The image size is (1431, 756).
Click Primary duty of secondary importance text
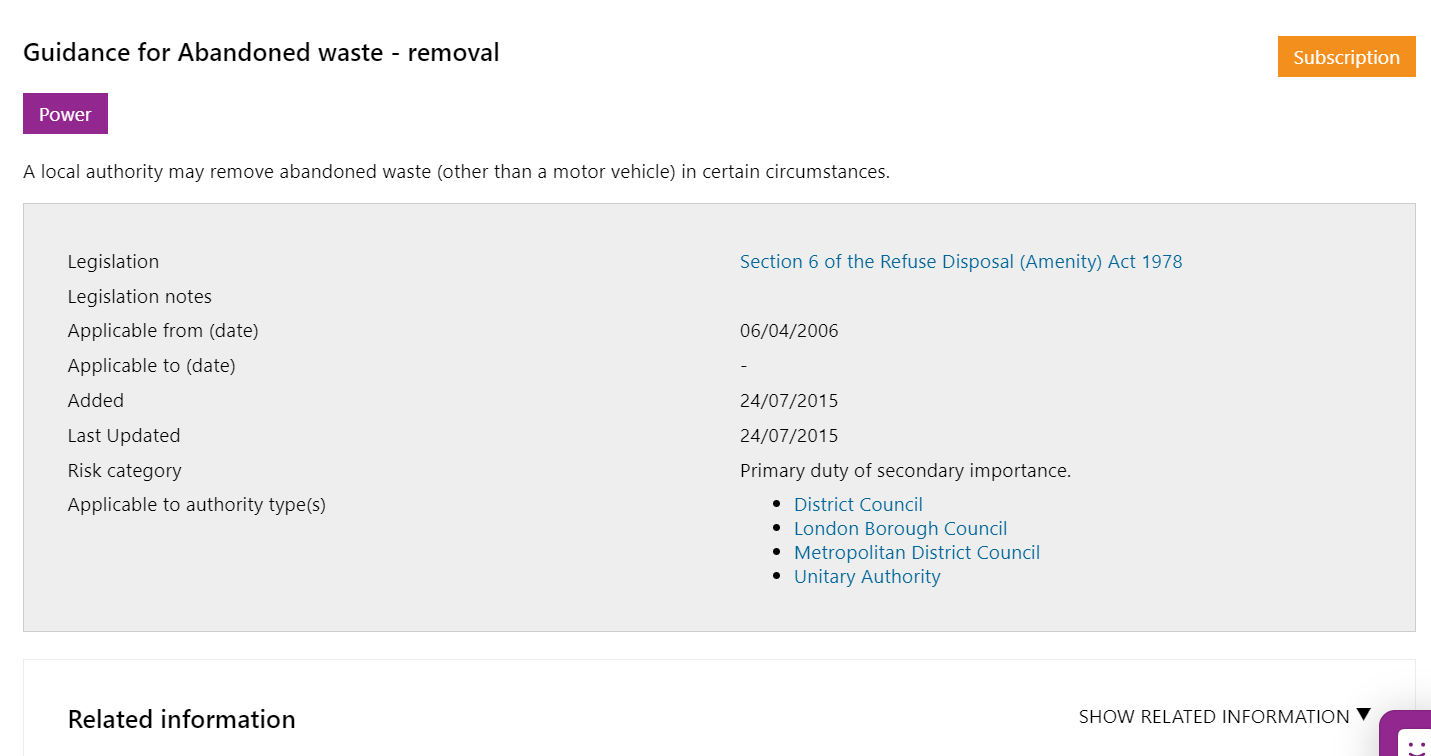tap(905, 471)
